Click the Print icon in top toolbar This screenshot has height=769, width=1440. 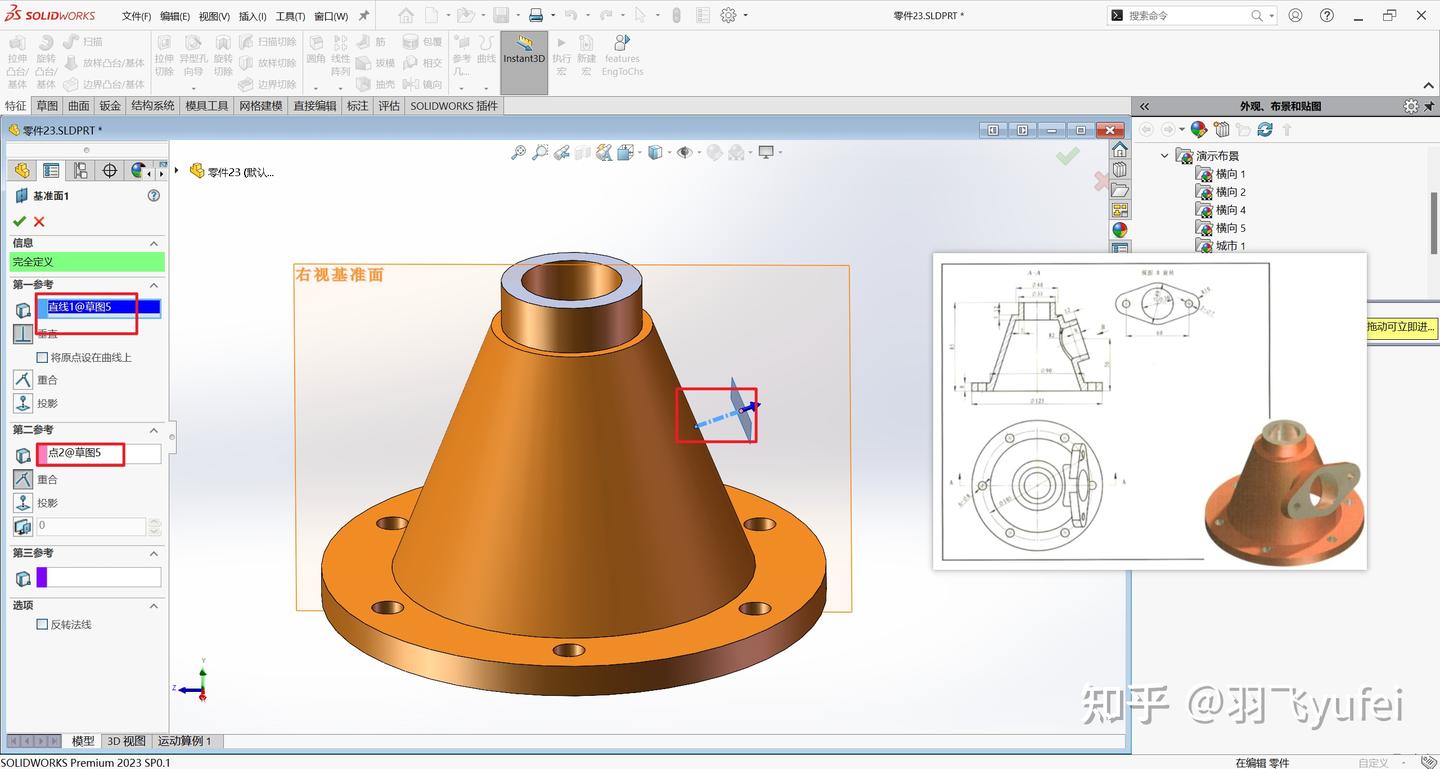[x=535, y=15]
